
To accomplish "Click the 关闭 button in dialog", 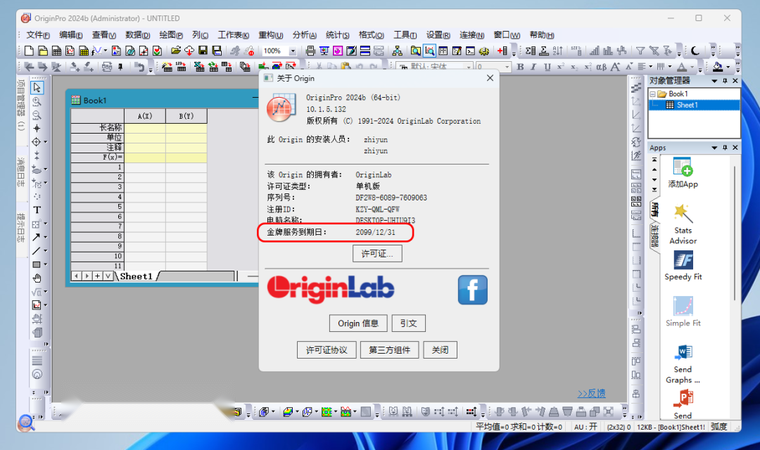I will click(x=440, y=350).
